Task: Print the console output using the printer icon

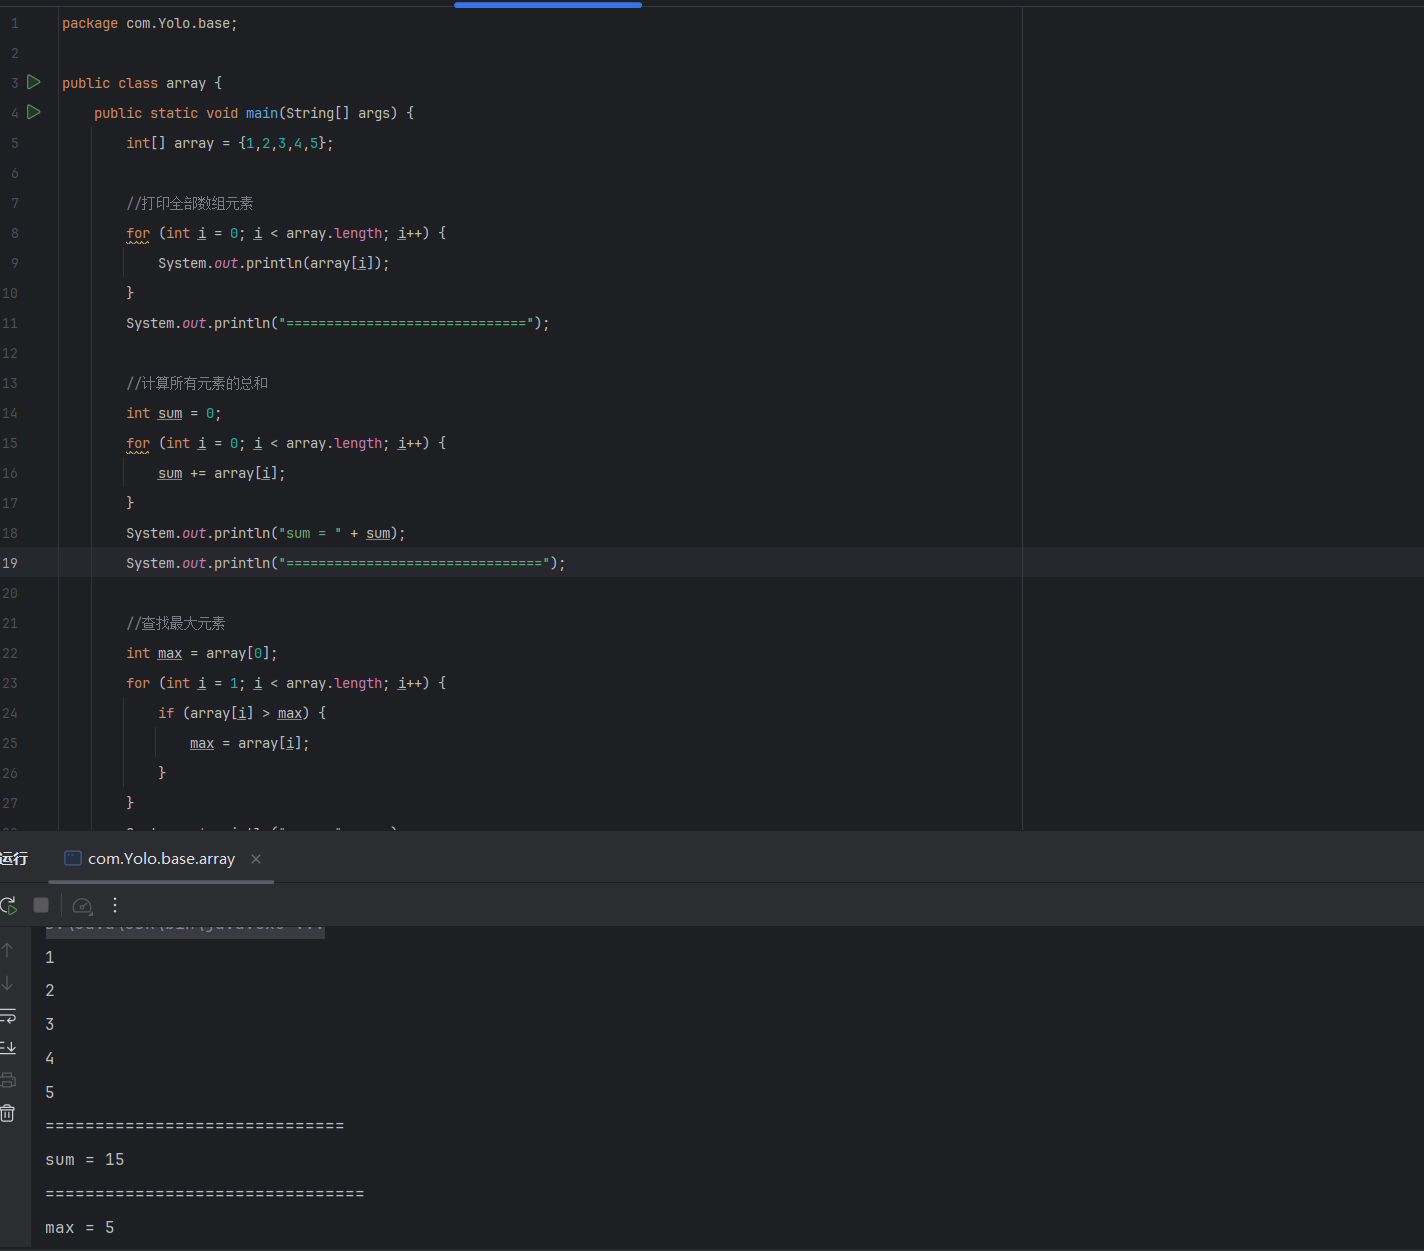Action: coord(7,1080)
